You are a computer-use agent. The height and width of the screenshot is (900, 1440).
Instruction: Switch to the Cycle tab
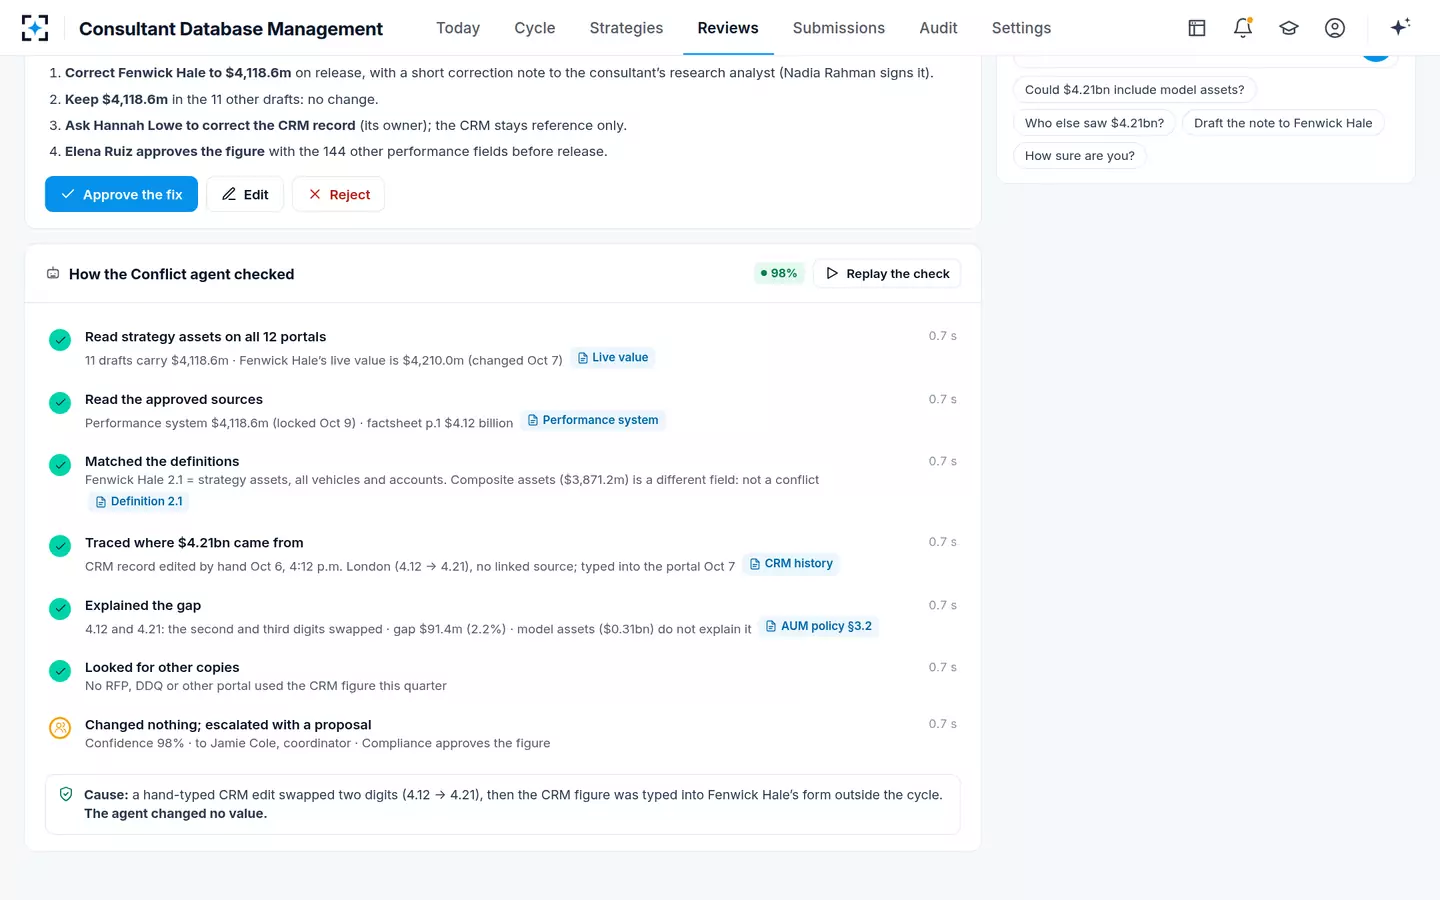pos(535,28)
